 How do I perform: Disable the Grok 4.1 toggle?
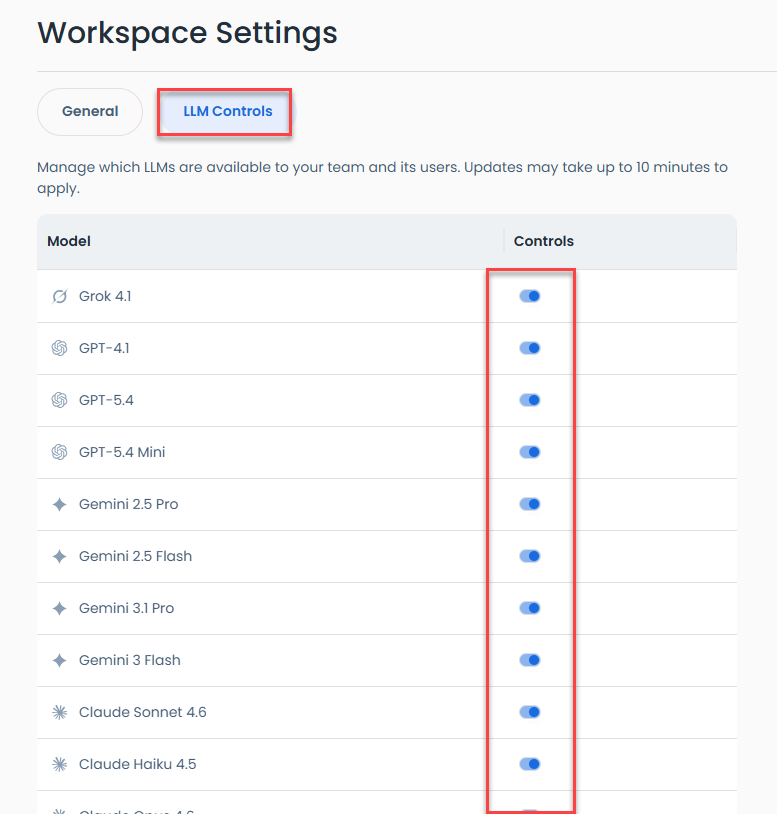coord(530,296)
